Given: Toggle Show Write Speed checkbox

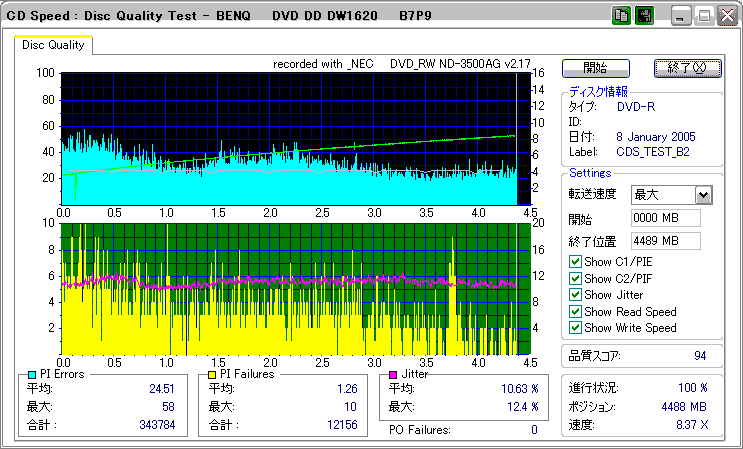Looking at the screenshot, I should [575, 327].
